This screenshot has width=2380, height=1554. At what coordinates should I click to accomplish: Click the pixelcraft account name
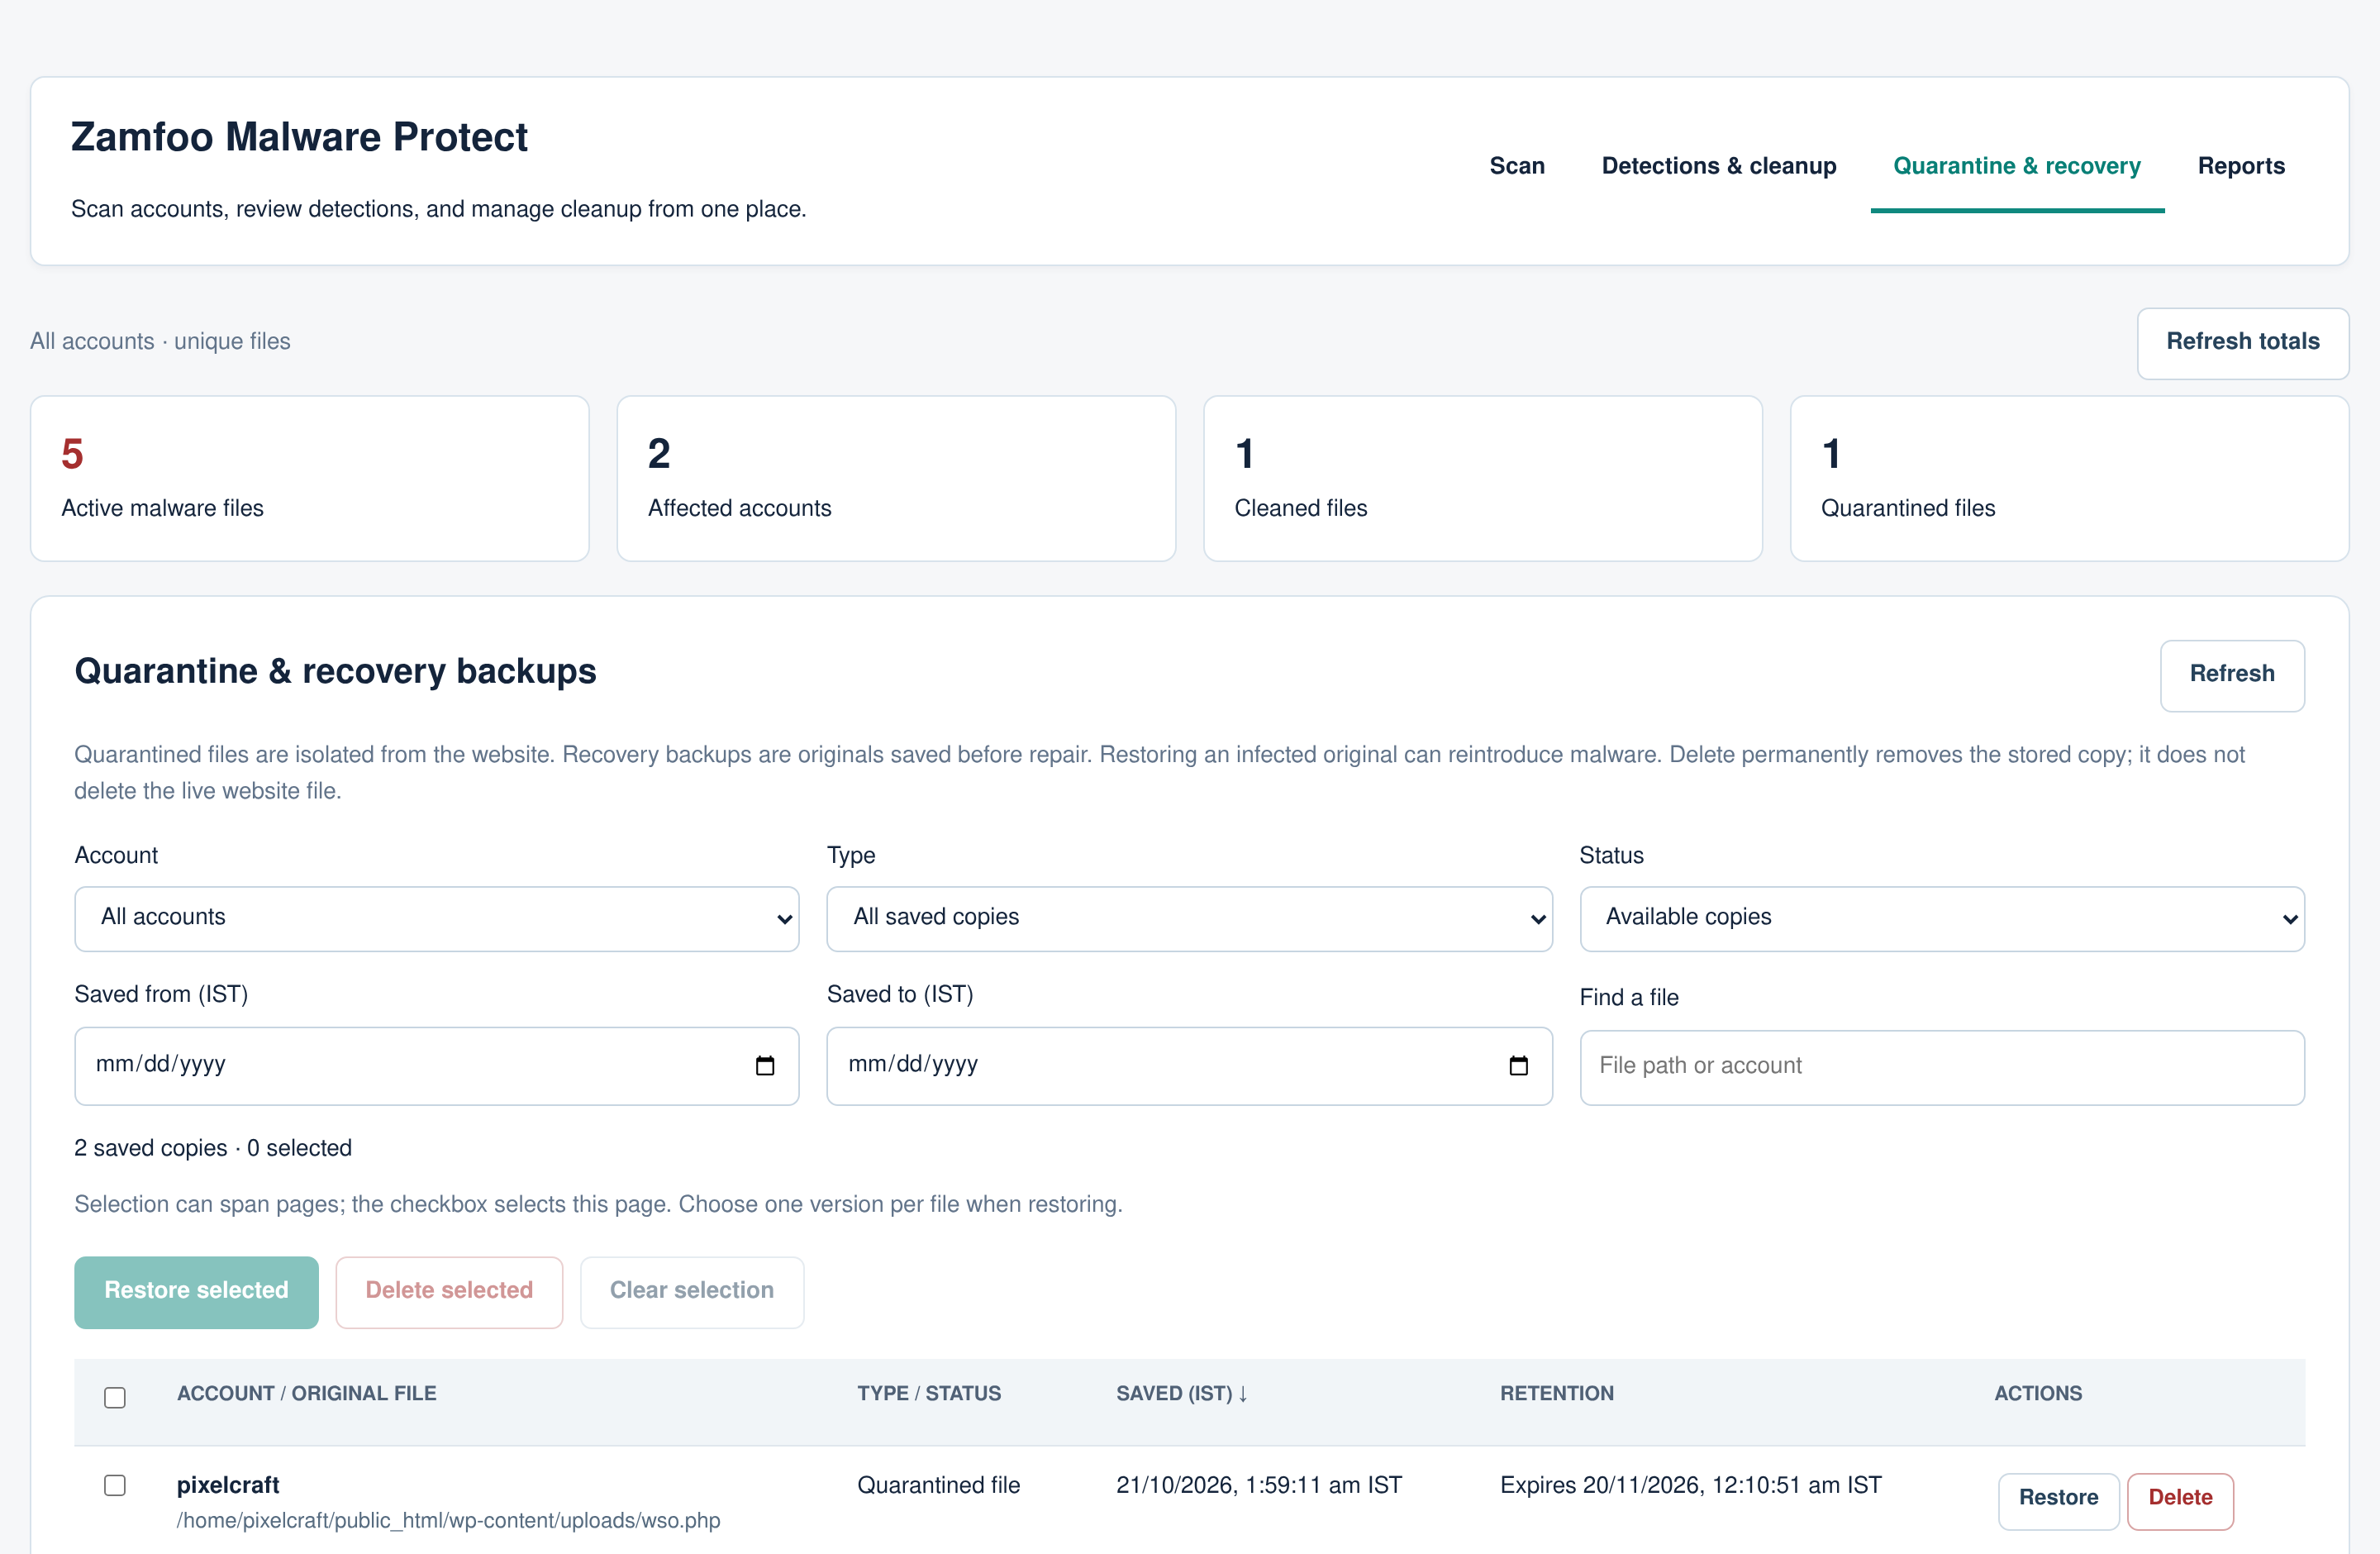coord(228,1485)
